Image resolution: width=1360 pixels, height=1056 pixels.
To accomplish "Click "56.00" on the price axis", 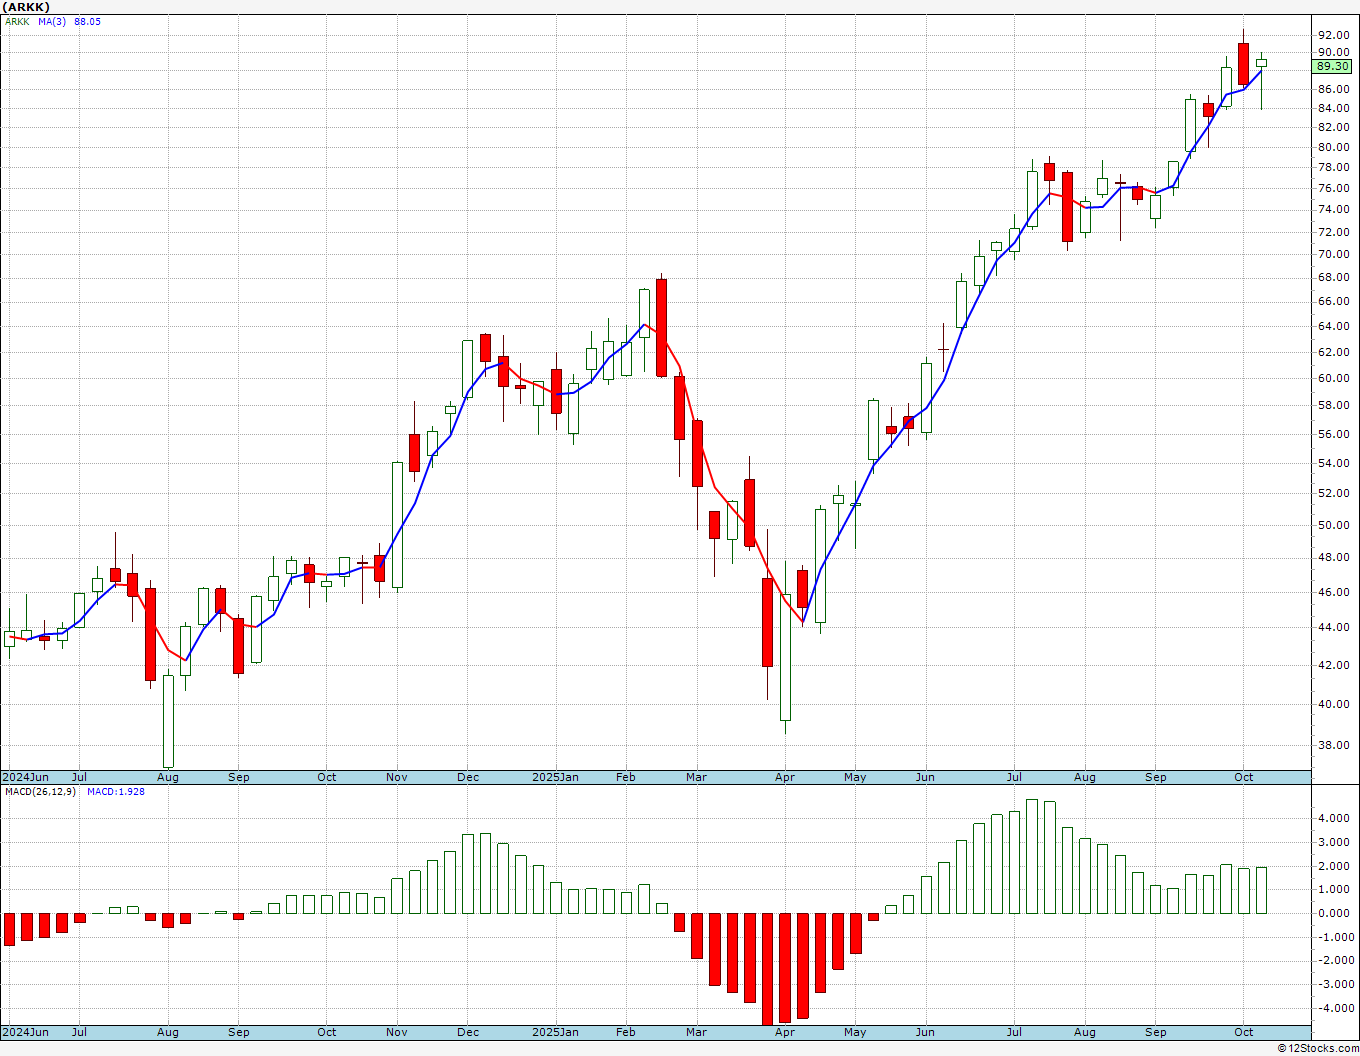I will click(x=1333, y=434).
